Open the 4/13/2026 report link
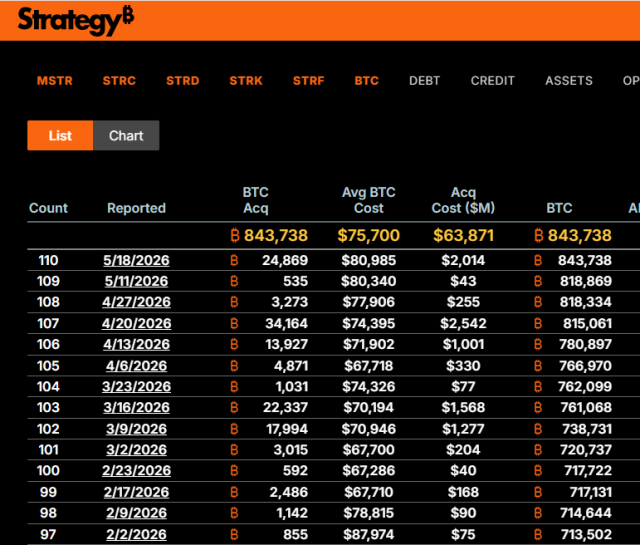 pyautogui.click(x=136, y=345)
